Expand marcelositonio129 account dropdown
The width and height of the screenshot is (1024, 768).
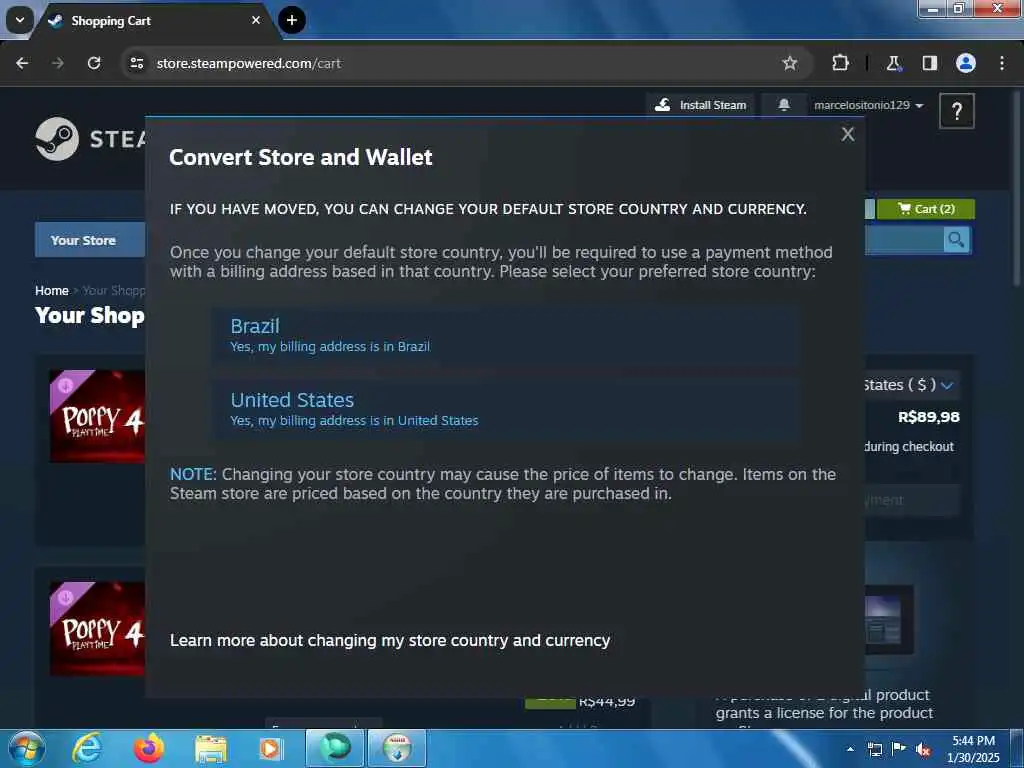click(868, 105)
